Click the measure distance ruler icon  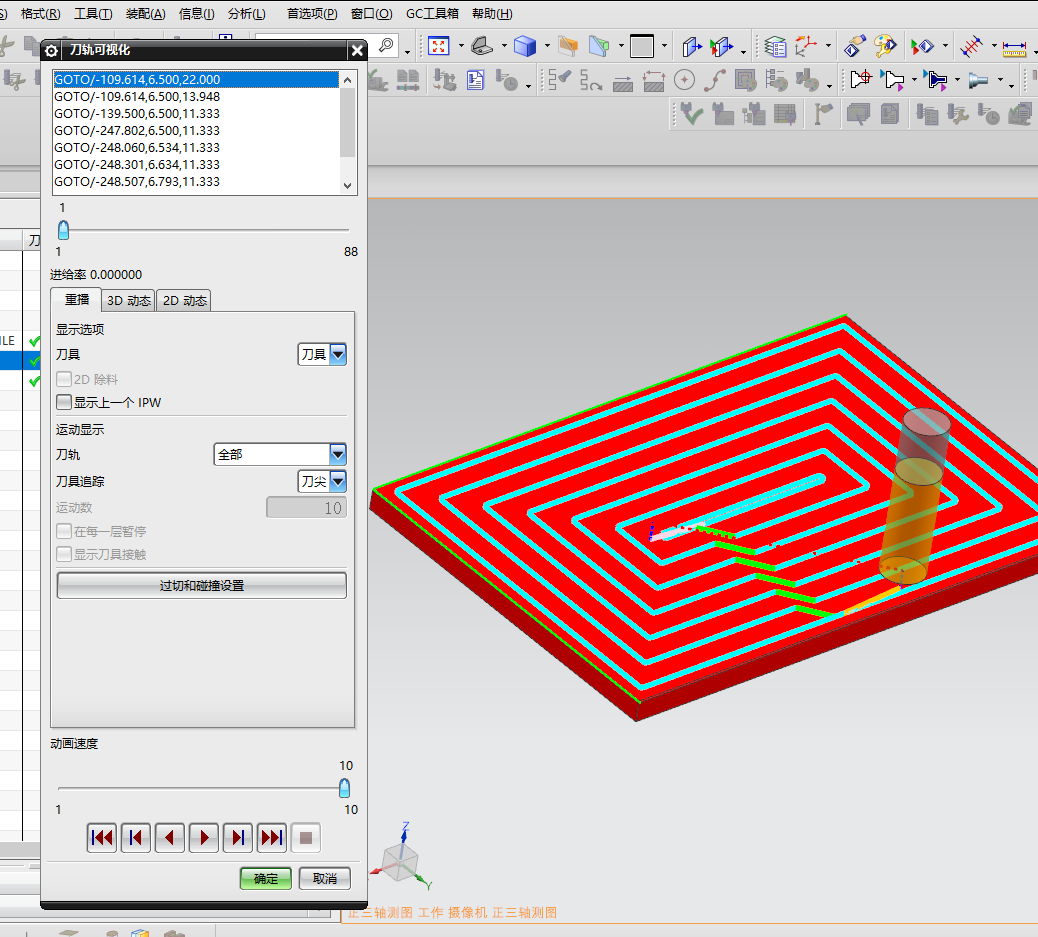point(1014,48)
